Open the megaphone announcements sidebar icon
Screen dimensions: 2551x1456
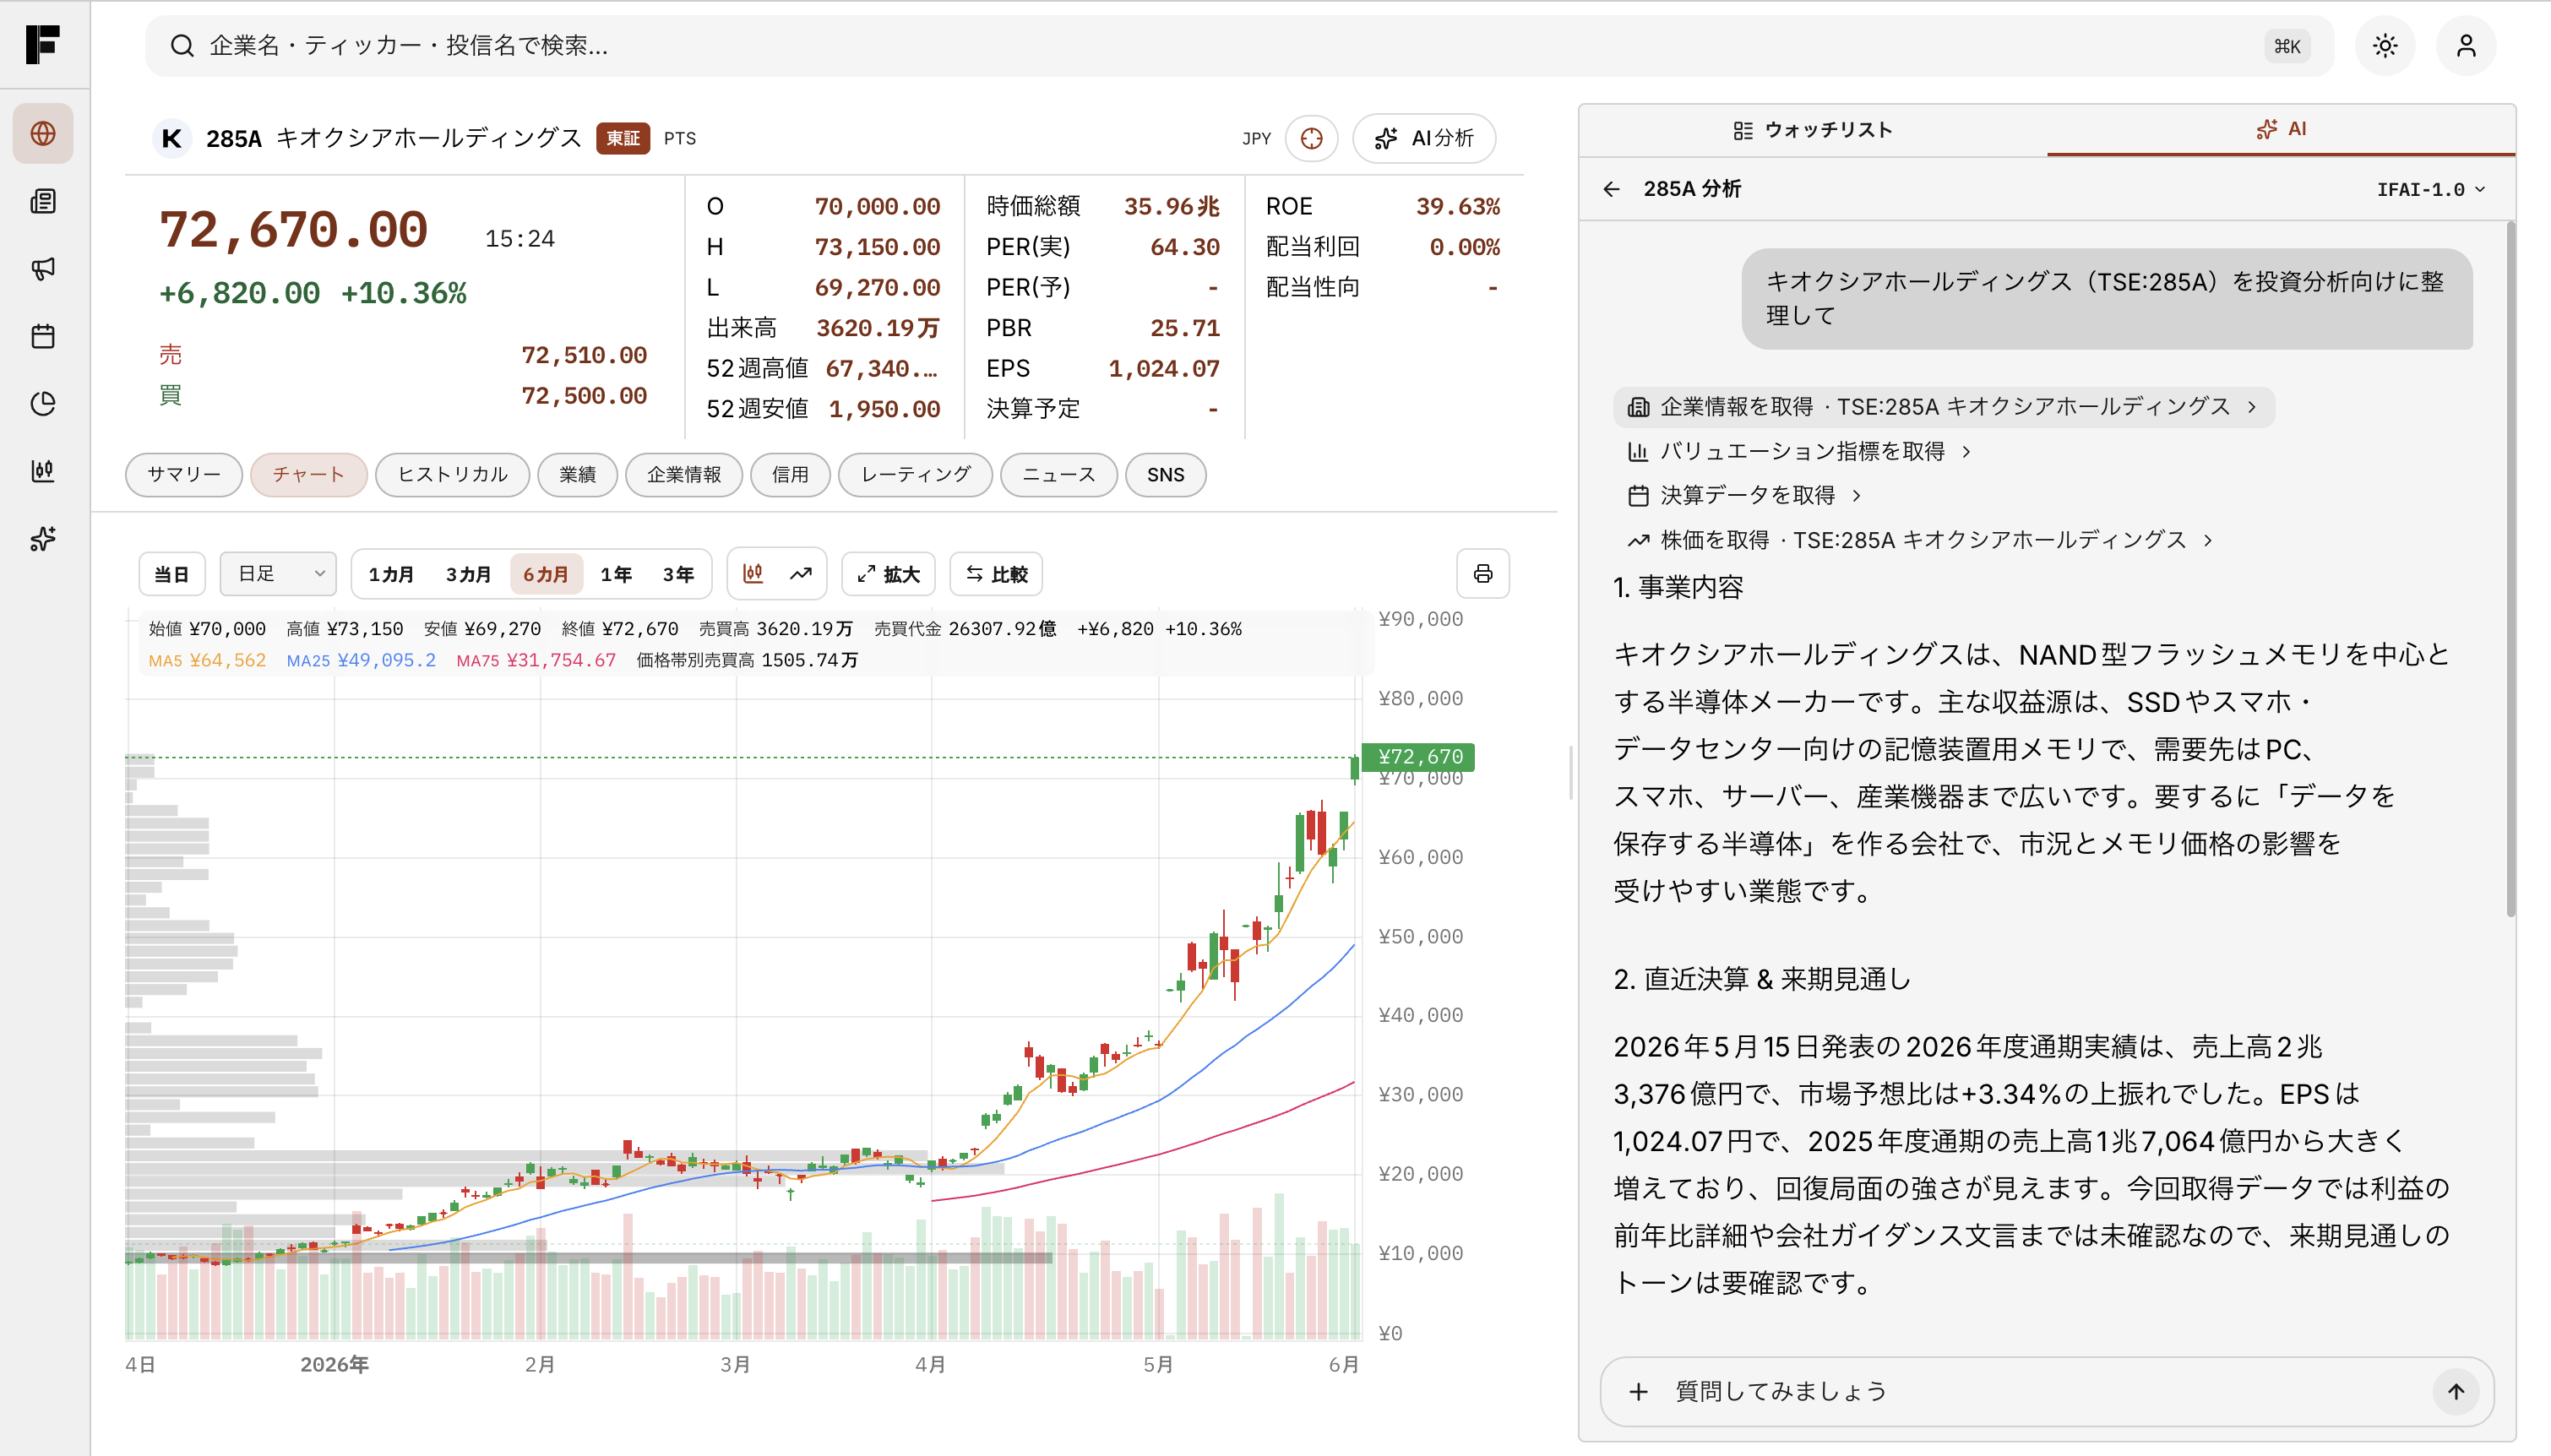[x=43, y=268]
